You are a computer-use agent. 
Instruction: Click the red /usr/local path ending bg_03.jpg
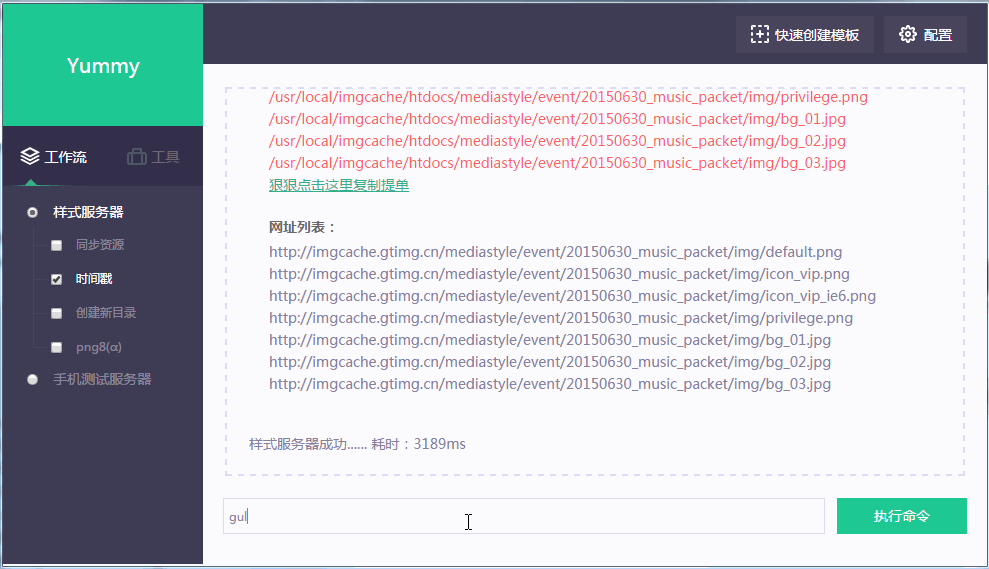pos(558,163)
